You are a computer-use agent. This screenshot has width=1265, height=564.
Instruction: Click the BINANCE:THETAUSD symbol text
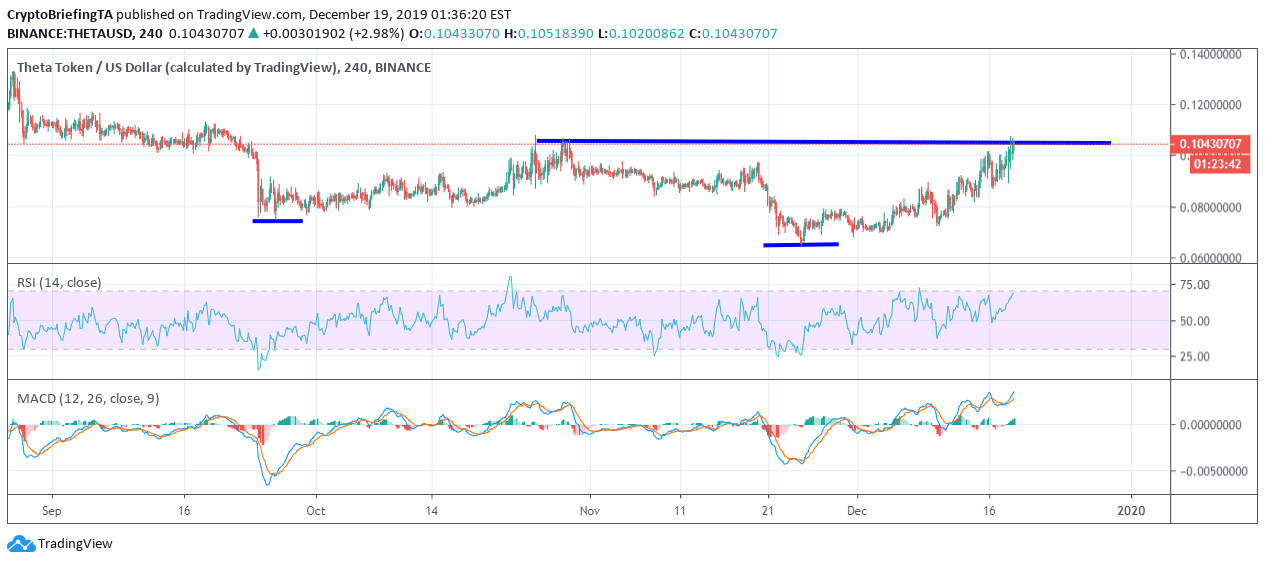point(70,34)
